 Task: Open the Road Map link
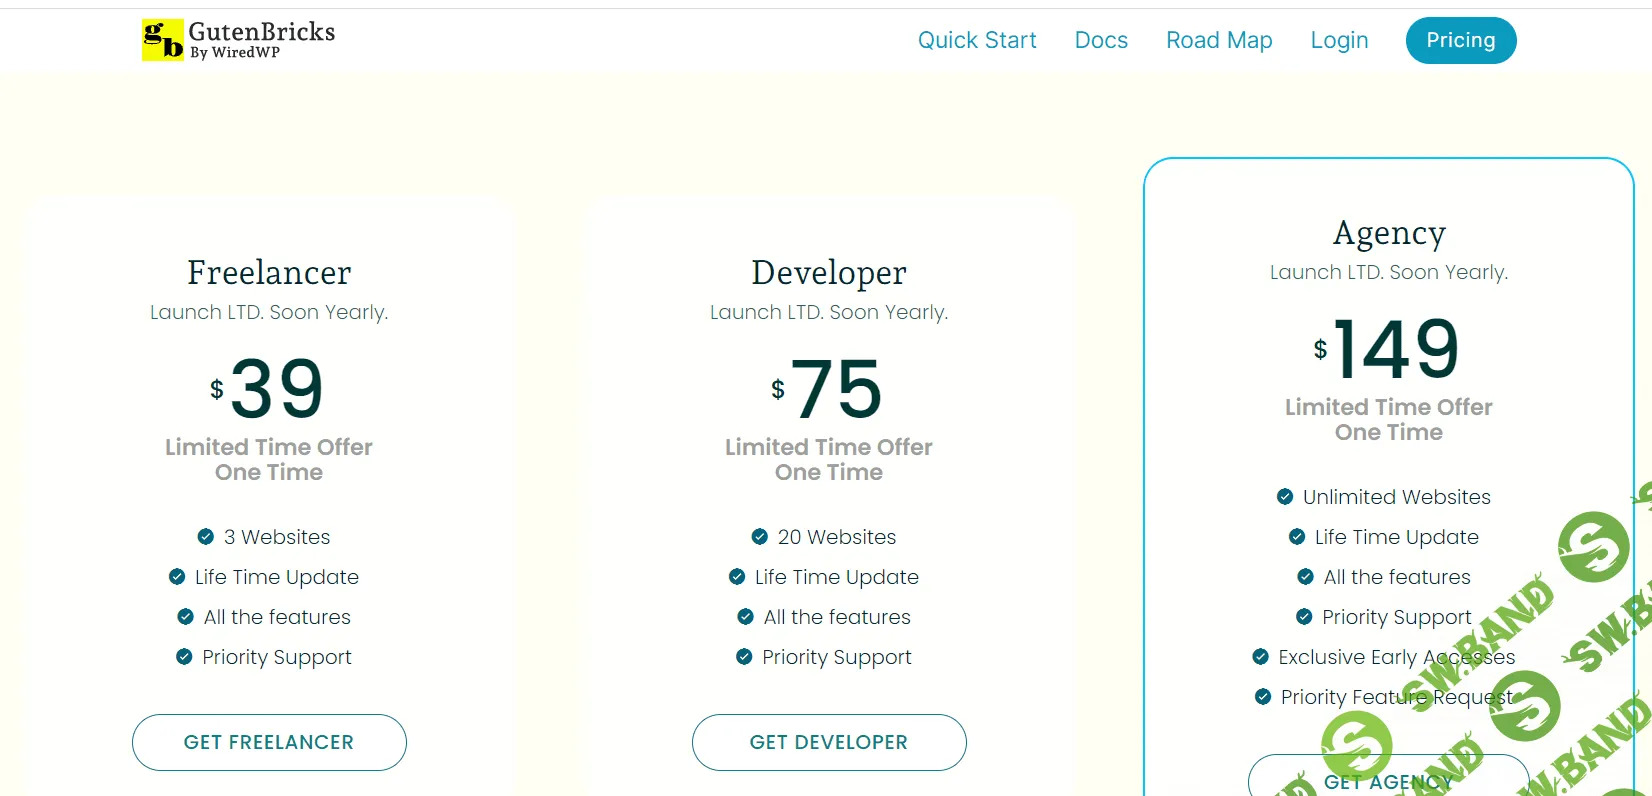(1219, 40)
